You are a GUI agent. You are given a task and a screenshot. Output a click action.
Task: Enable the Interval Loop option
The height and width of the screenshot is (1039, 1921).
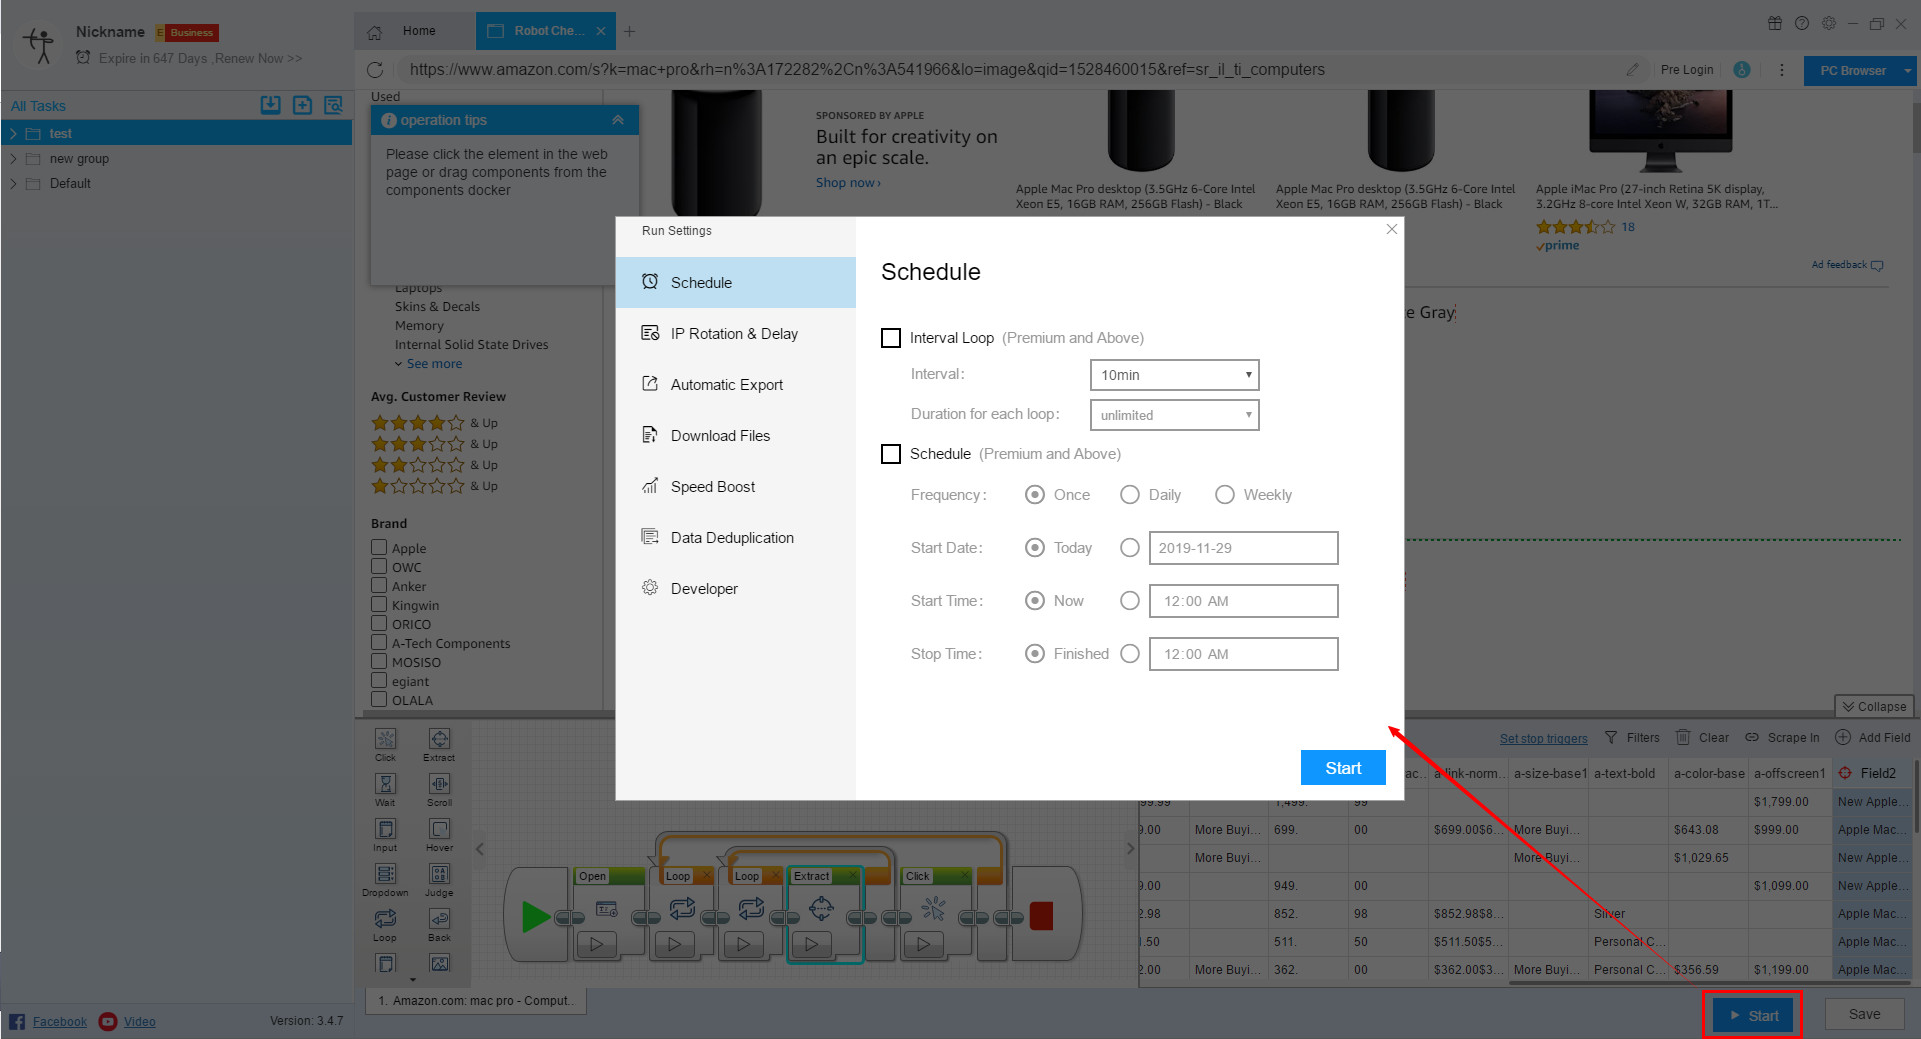click(x=891, y=338)
